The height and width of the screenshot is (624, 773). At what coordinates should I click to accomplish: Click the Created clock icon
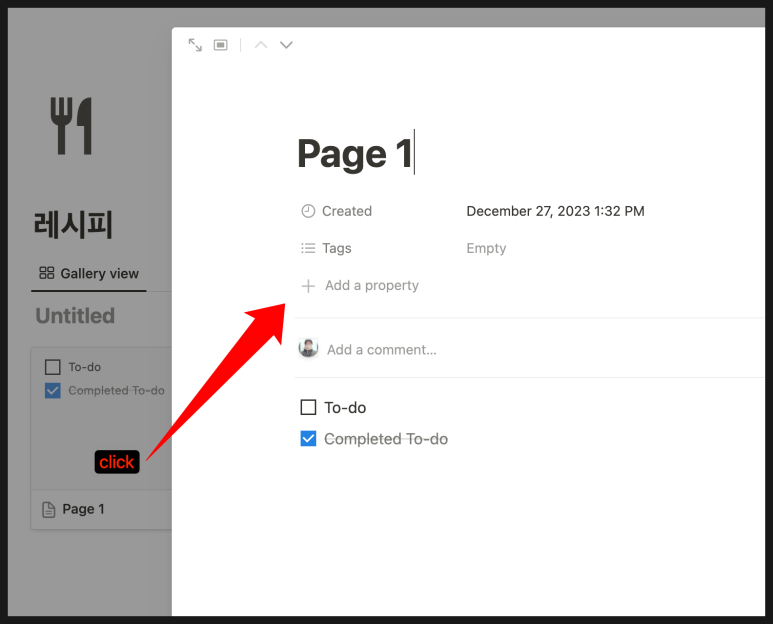308,211
